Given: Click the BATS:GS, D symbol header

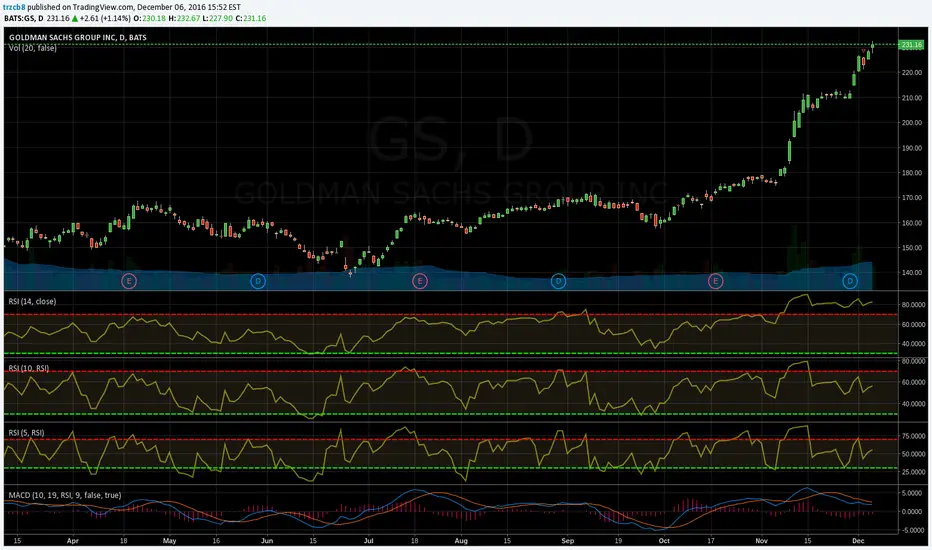Looking at the screenshot, I should [24, 18].
